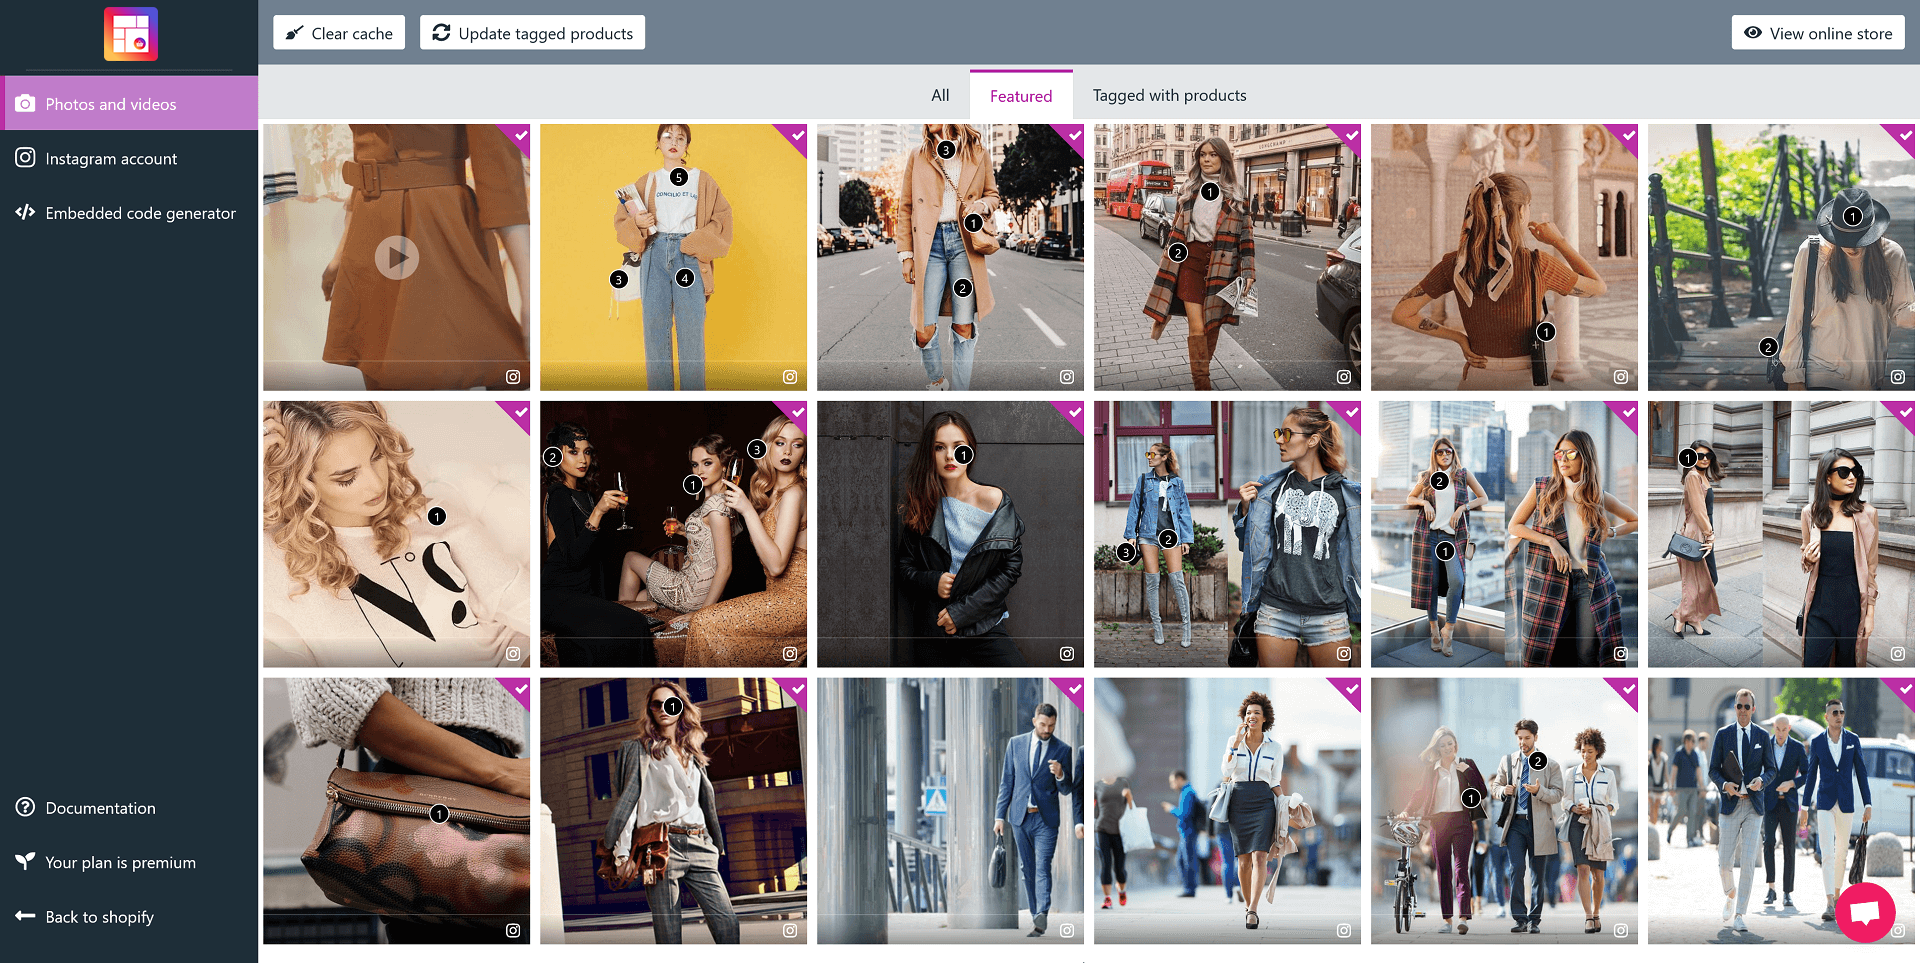Click tag 2 on plaid coat street photo
This screenshot has width=1920, height=963.
tap(1178, 253)
